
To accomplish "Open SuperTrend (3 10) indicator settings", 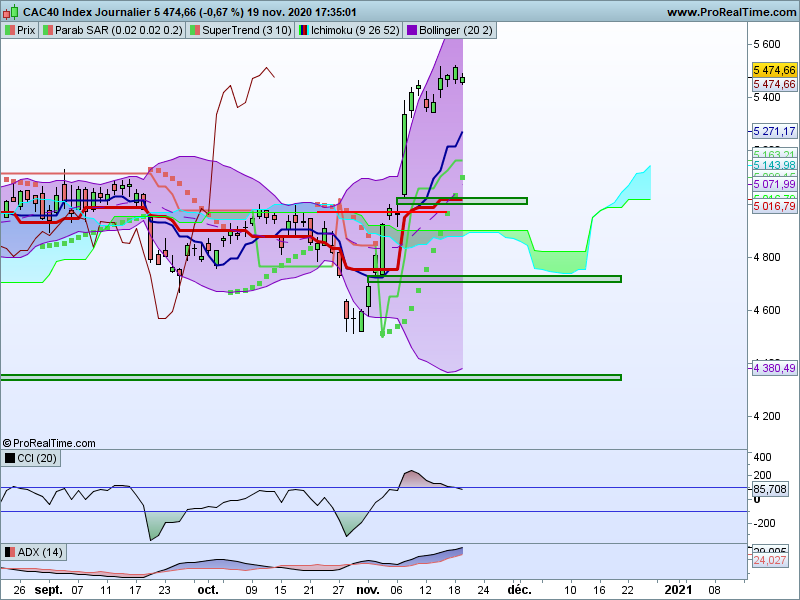I will [x=240, y=30].
